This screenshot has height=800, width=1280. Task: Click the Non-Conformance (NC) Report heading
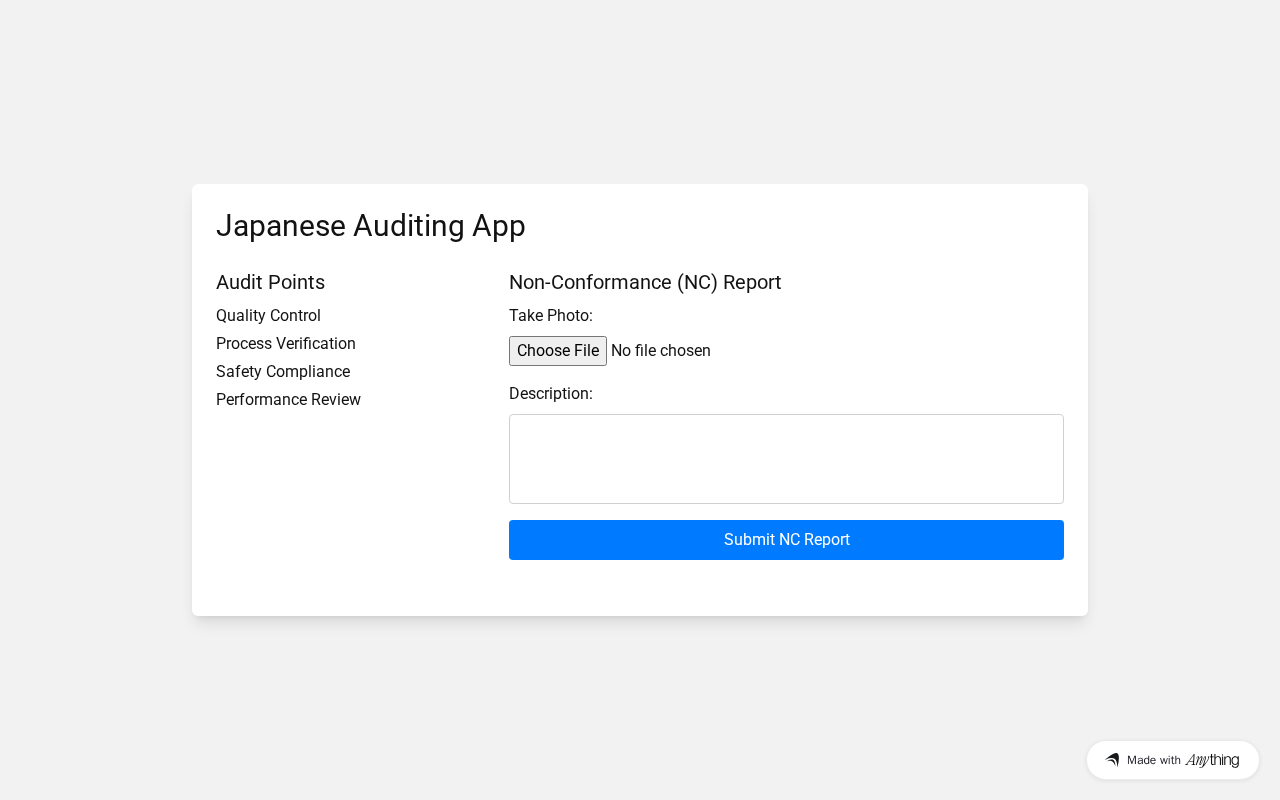[x=645, y=282]
